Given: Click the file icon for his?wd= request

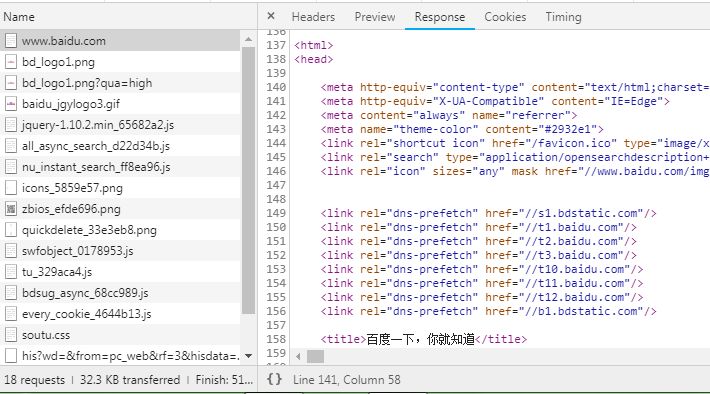Looking at the screenshot, I should 11,356.
